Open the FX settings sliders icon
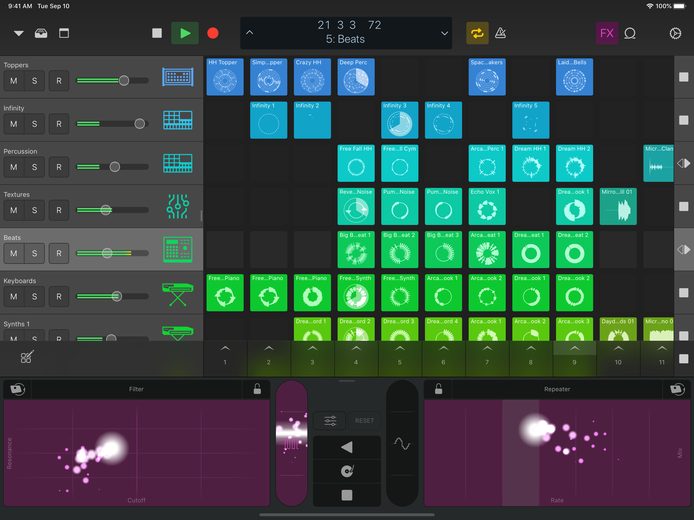 tap(330, 420)
